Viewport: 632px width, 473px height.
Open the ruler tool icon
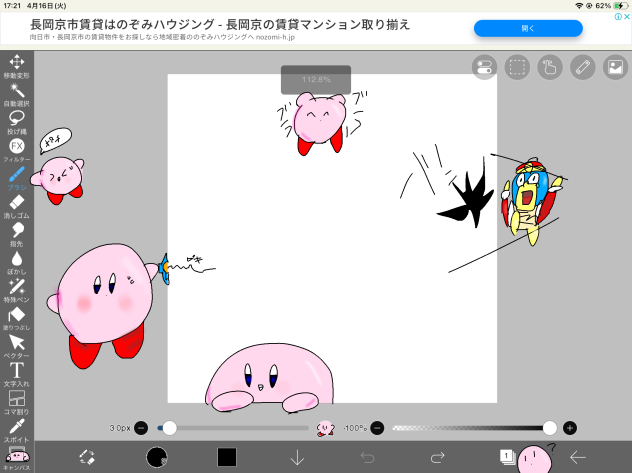[x=583, y=67]
